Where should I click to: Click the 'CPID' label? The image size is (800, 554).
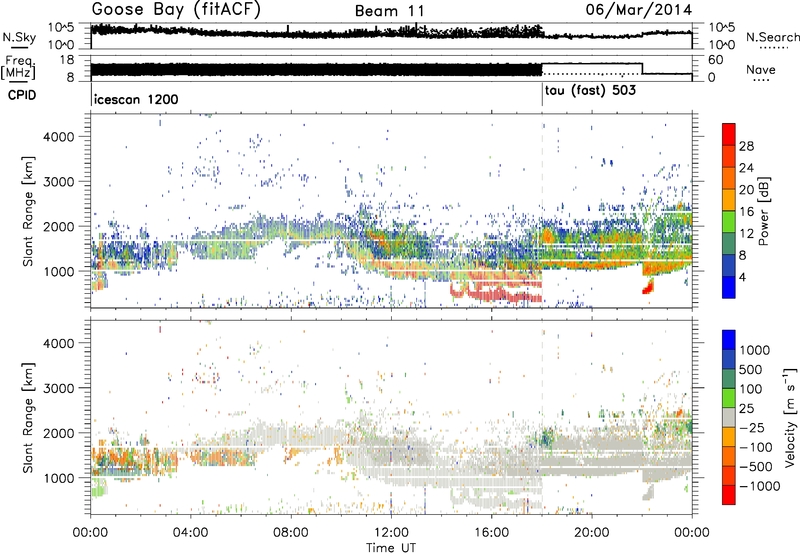pos(22,95)
